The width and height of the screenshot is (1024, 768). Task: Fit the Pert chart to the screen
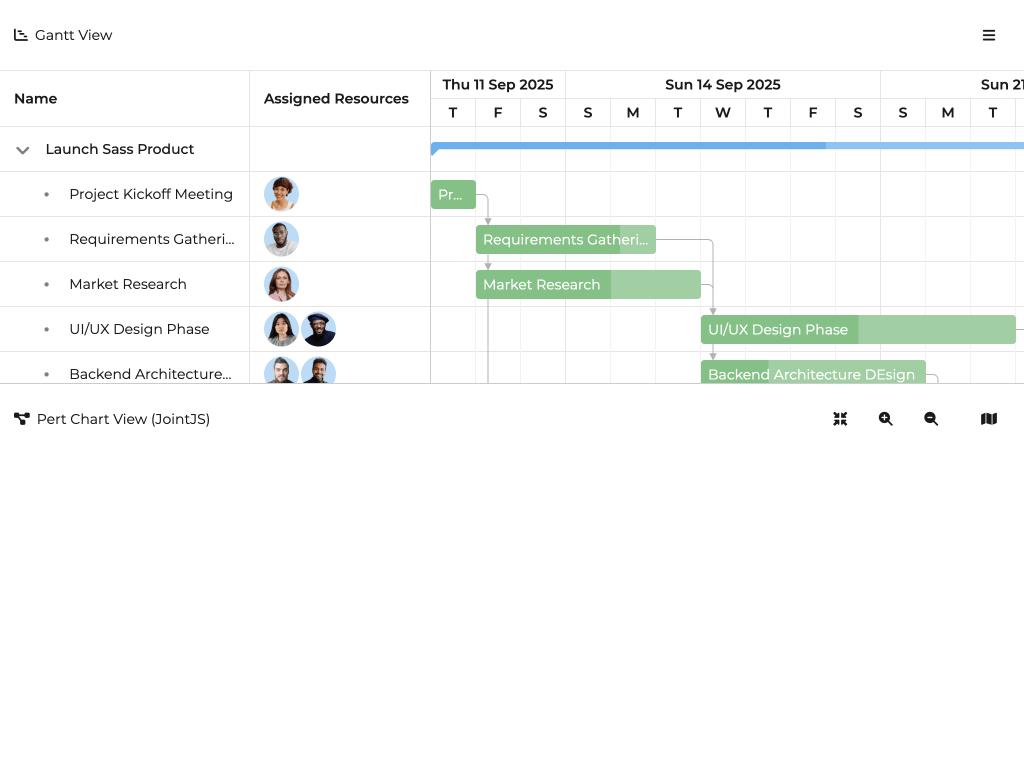point(840,419)
